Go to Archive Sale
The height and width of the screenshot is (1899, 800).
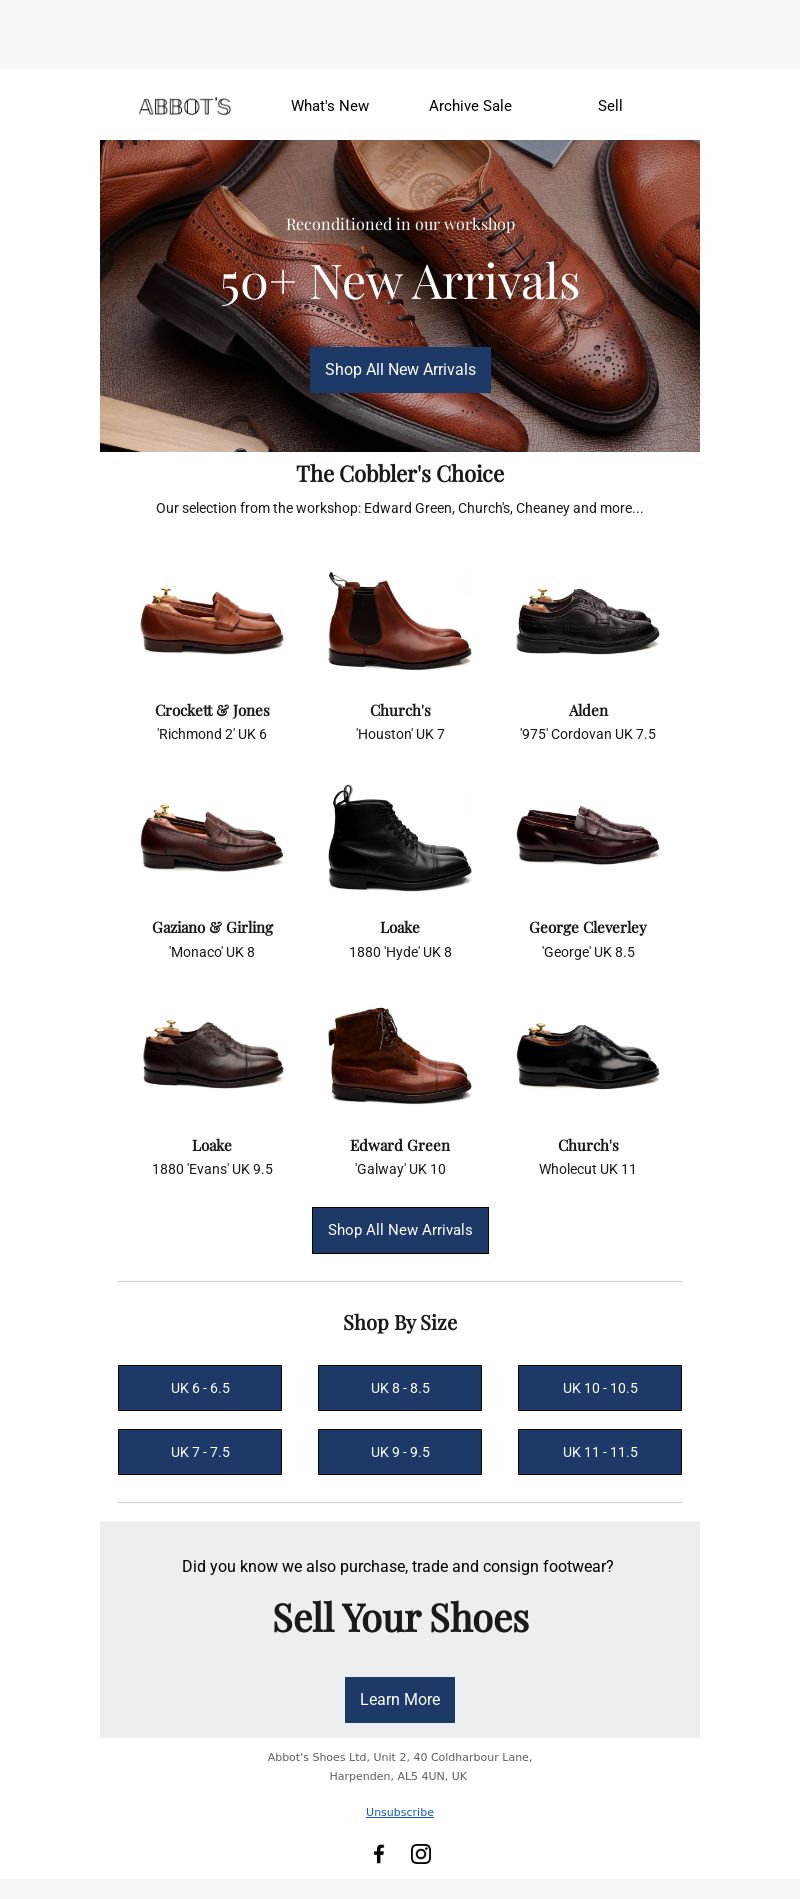click(470, 106)
